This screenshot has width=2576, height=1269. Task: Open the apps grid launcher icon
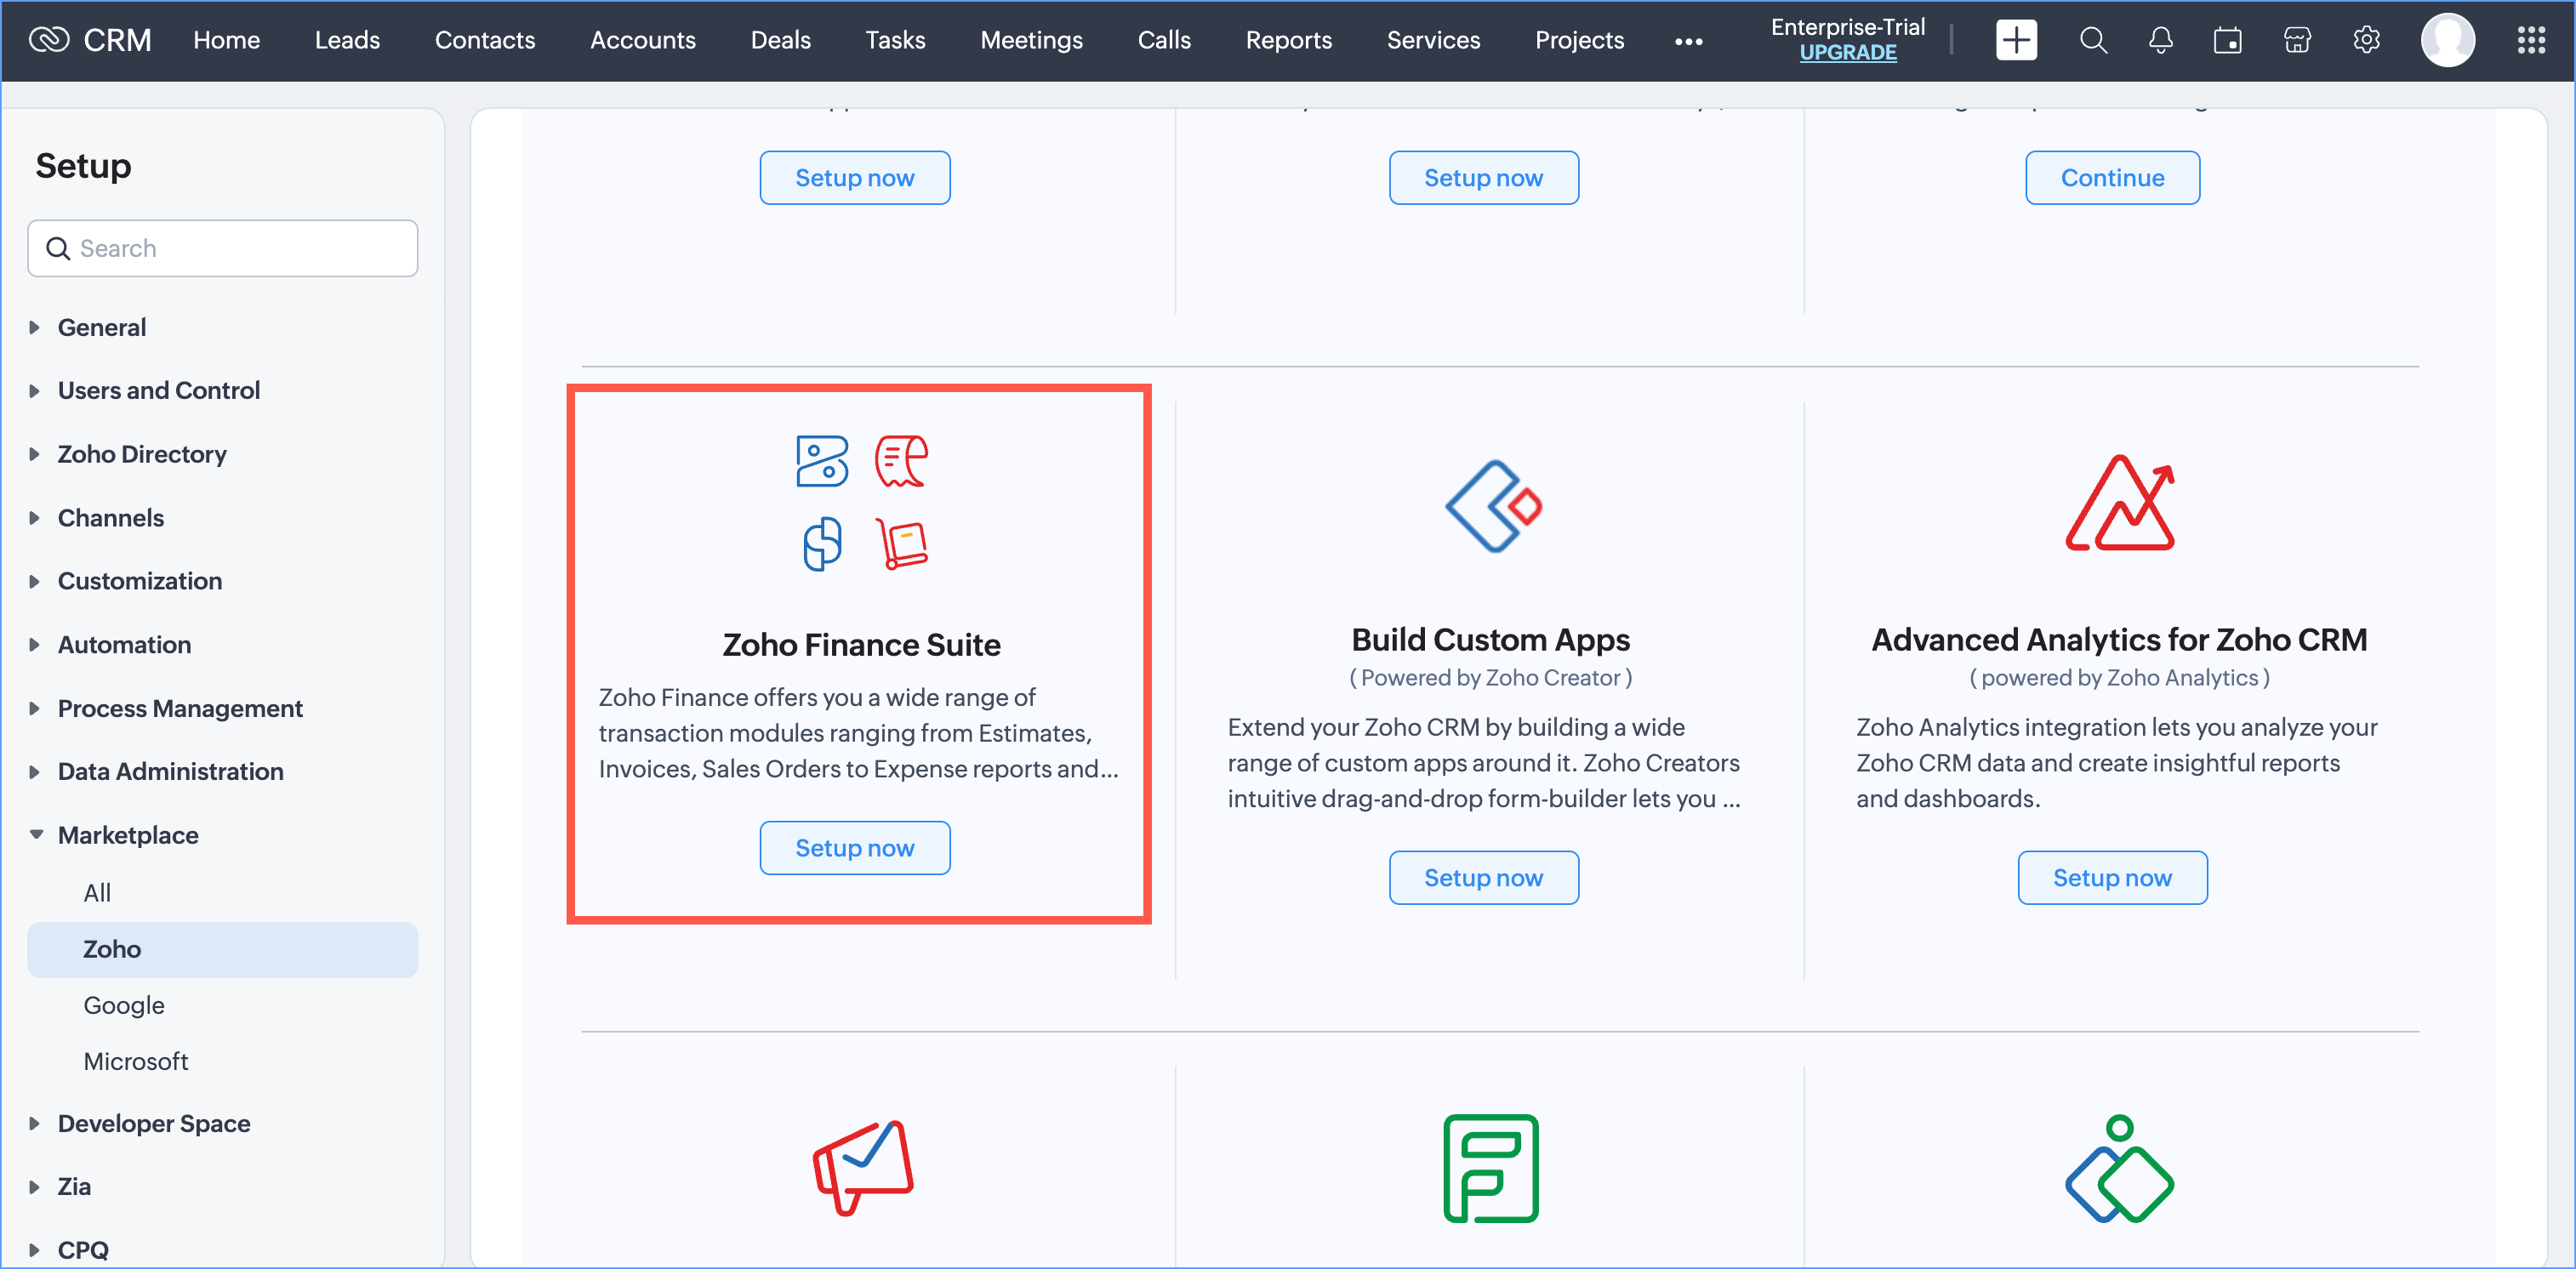(x=2531, y=40)
